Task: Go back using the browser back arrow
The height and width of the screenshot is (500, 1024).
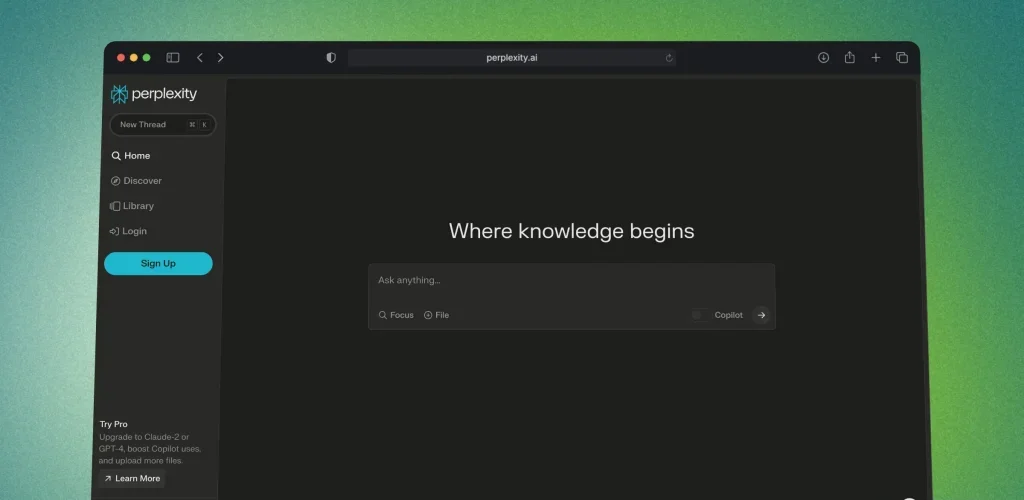Action: point(200,58)
